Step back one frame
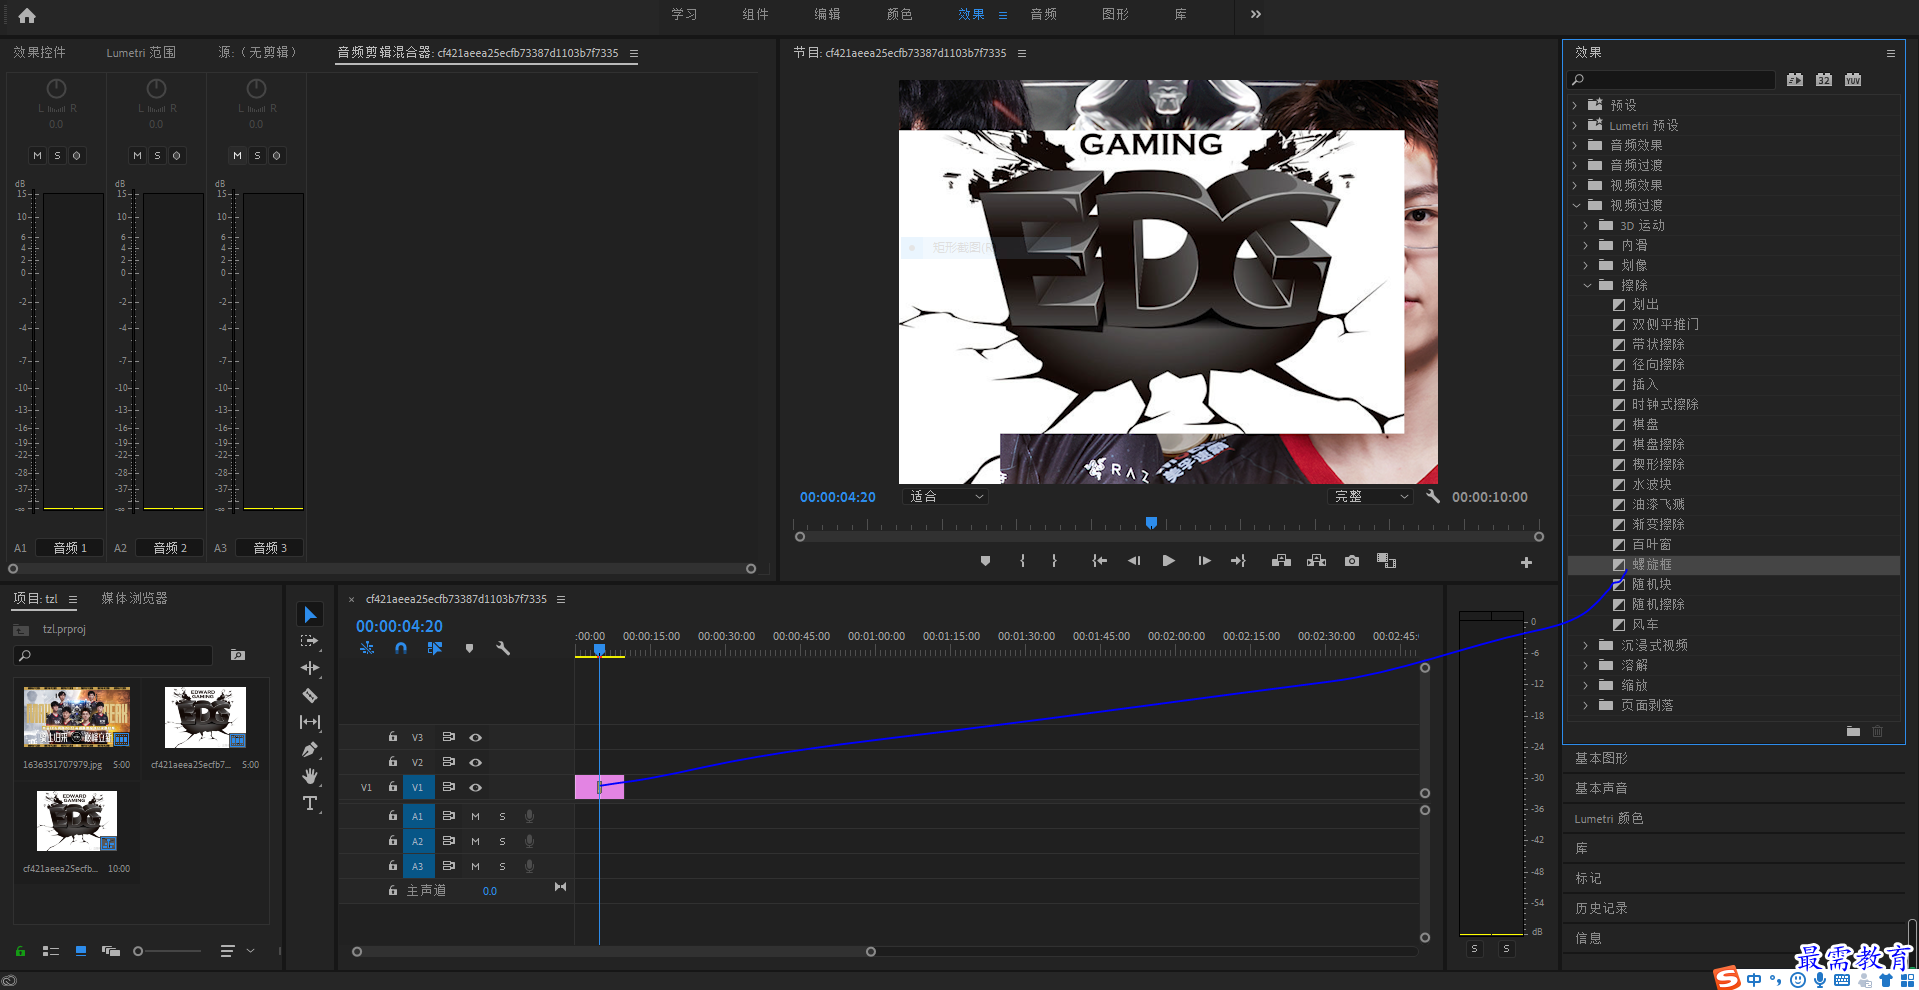The height and width of the screenshot is (990, 1919). pos(1134,561)
